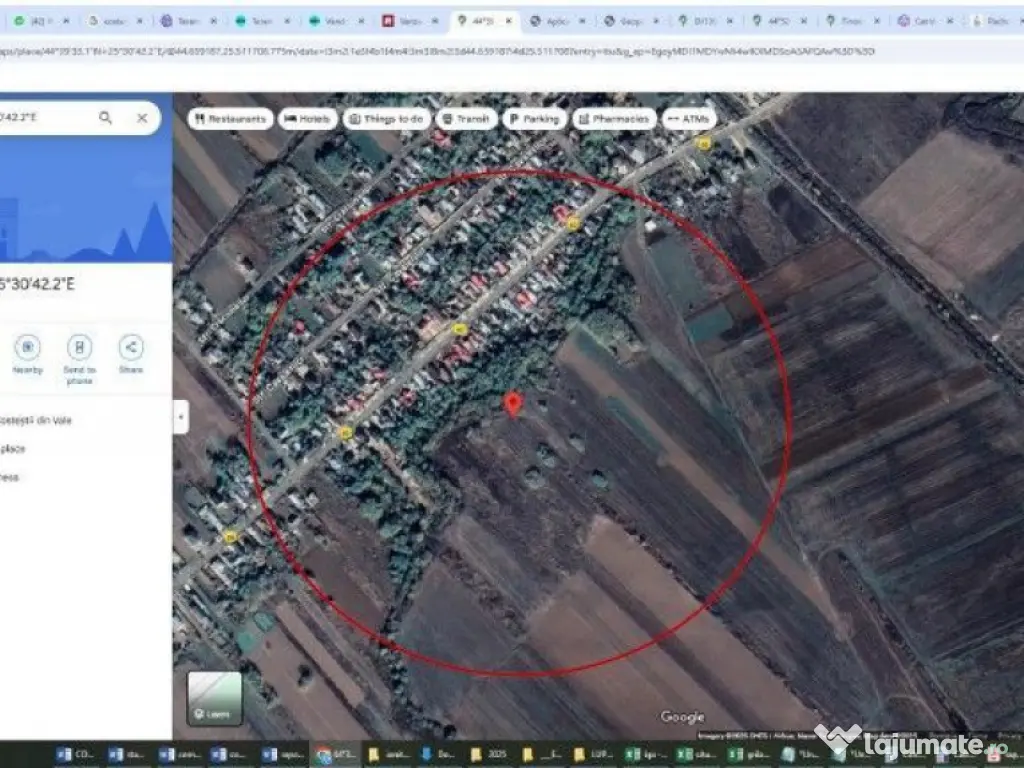The width and height of the screenshot is (1024, 768).
Task: Open the Layers map view thumbnail
Action: coord(214,697)
